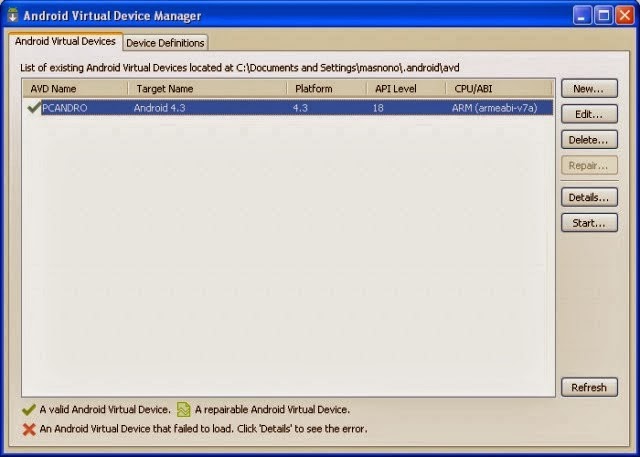The height and width of the screenshot is (457, 640).
Task: Click the 'A valid Android Virtual Device.' text
Action: click(x=105, y=410)
